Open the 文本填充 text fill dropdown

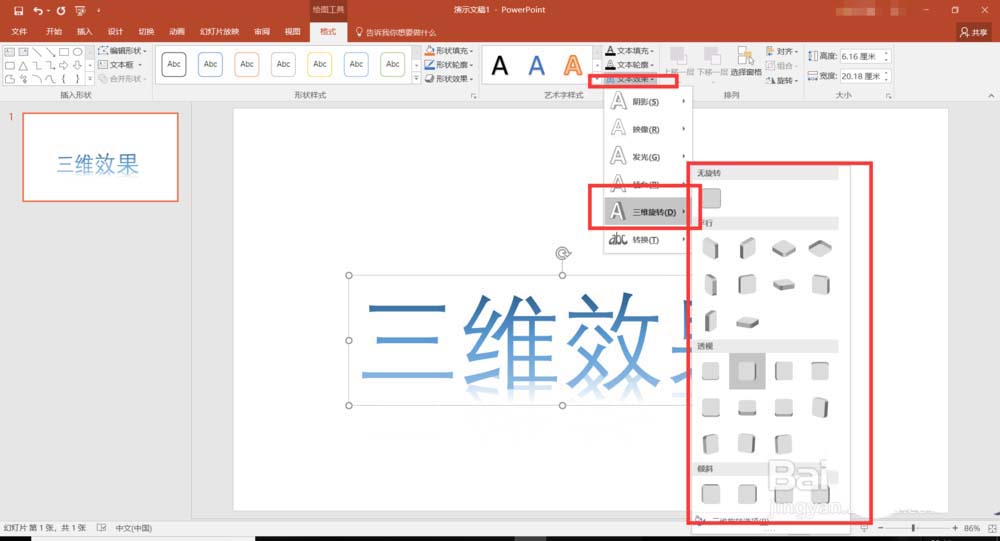pos(629,50)
